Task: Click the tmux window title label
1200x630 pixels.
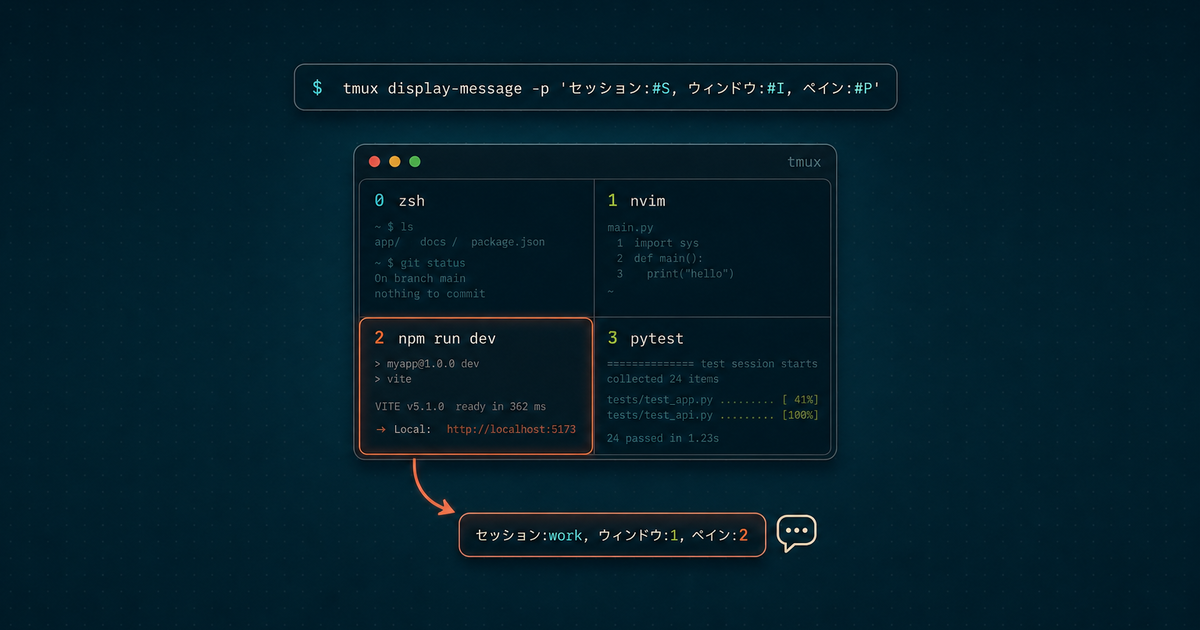Action: click(x=804, y=162)
